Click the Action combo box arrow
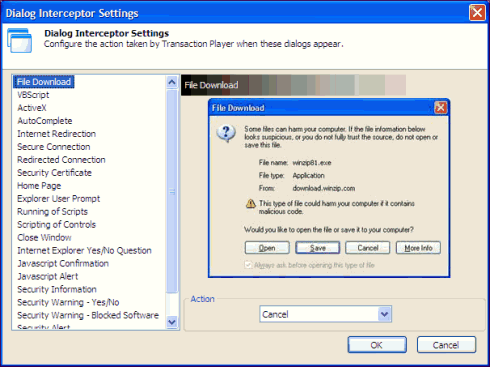Screen dimensions: 490x367 click(384, 314)
